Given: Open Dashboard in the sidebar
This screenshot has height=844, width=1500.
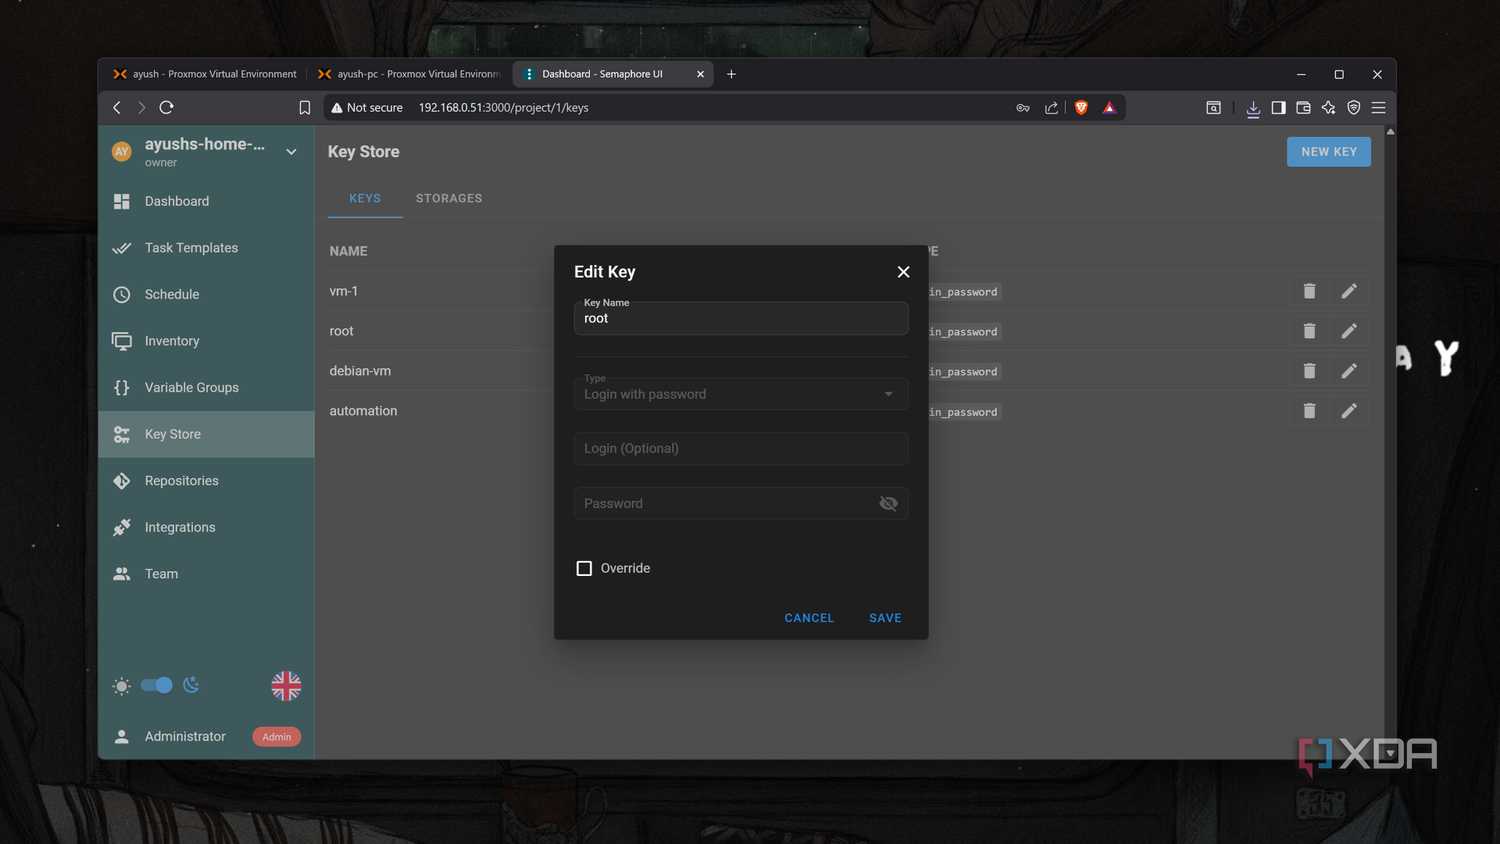Looking at the screenshot, I should pyautogui.click(x=206, y=201).
